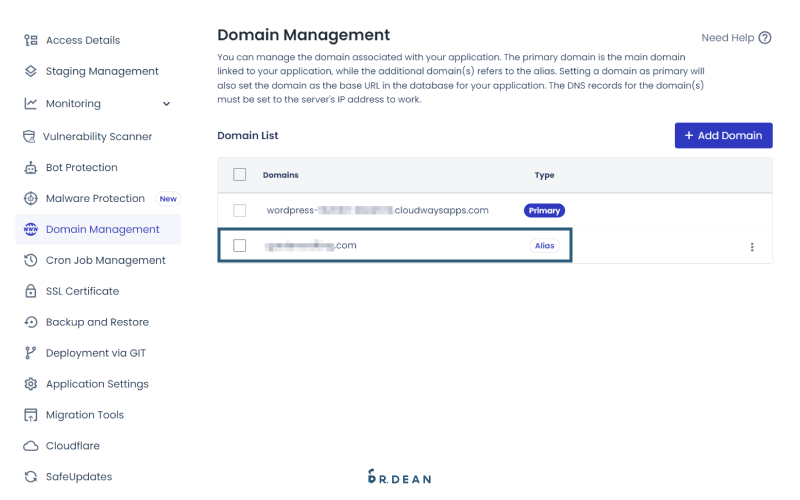The height and width of the screenshot is (500, 800).
Task: Expand the Monitoring submenu chevron
Action: (166, 104)
